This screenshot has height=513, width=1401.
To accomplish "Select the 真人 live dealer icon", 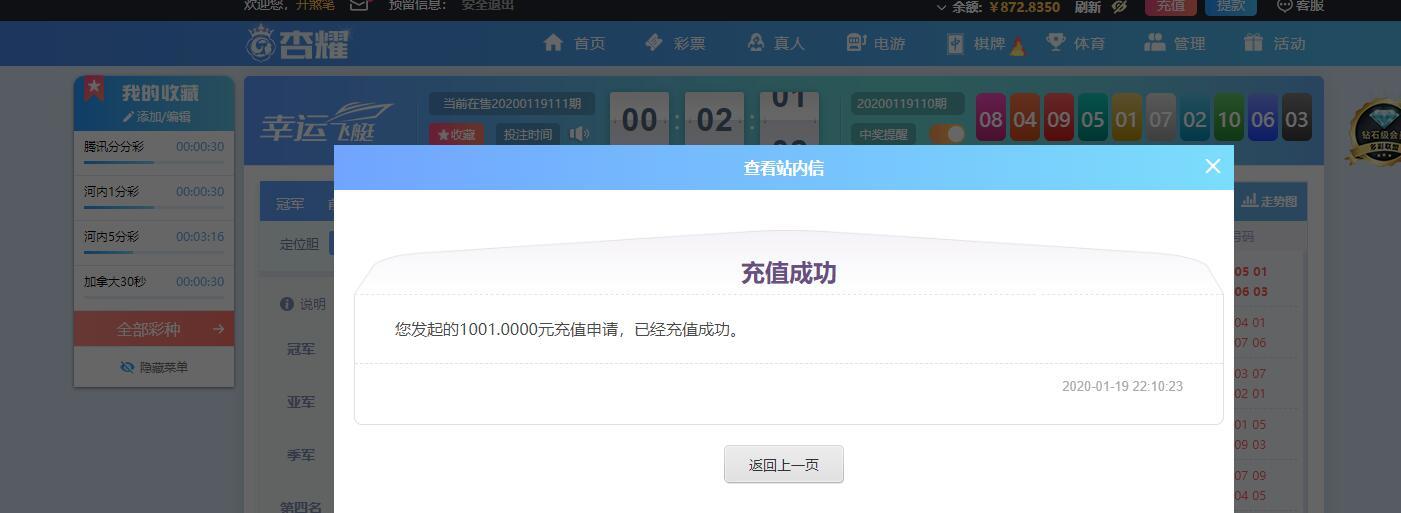I will 755,43.
